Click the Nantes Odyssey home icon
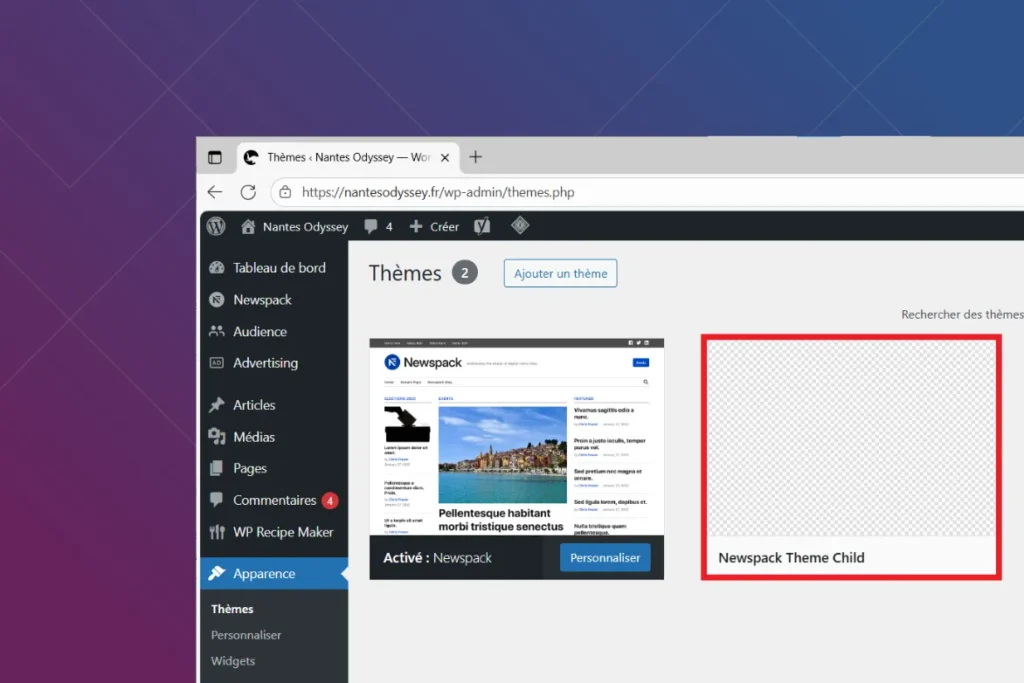Image resolution: width=1024 pixels, height=683 pixels. [x=248, y=227]
